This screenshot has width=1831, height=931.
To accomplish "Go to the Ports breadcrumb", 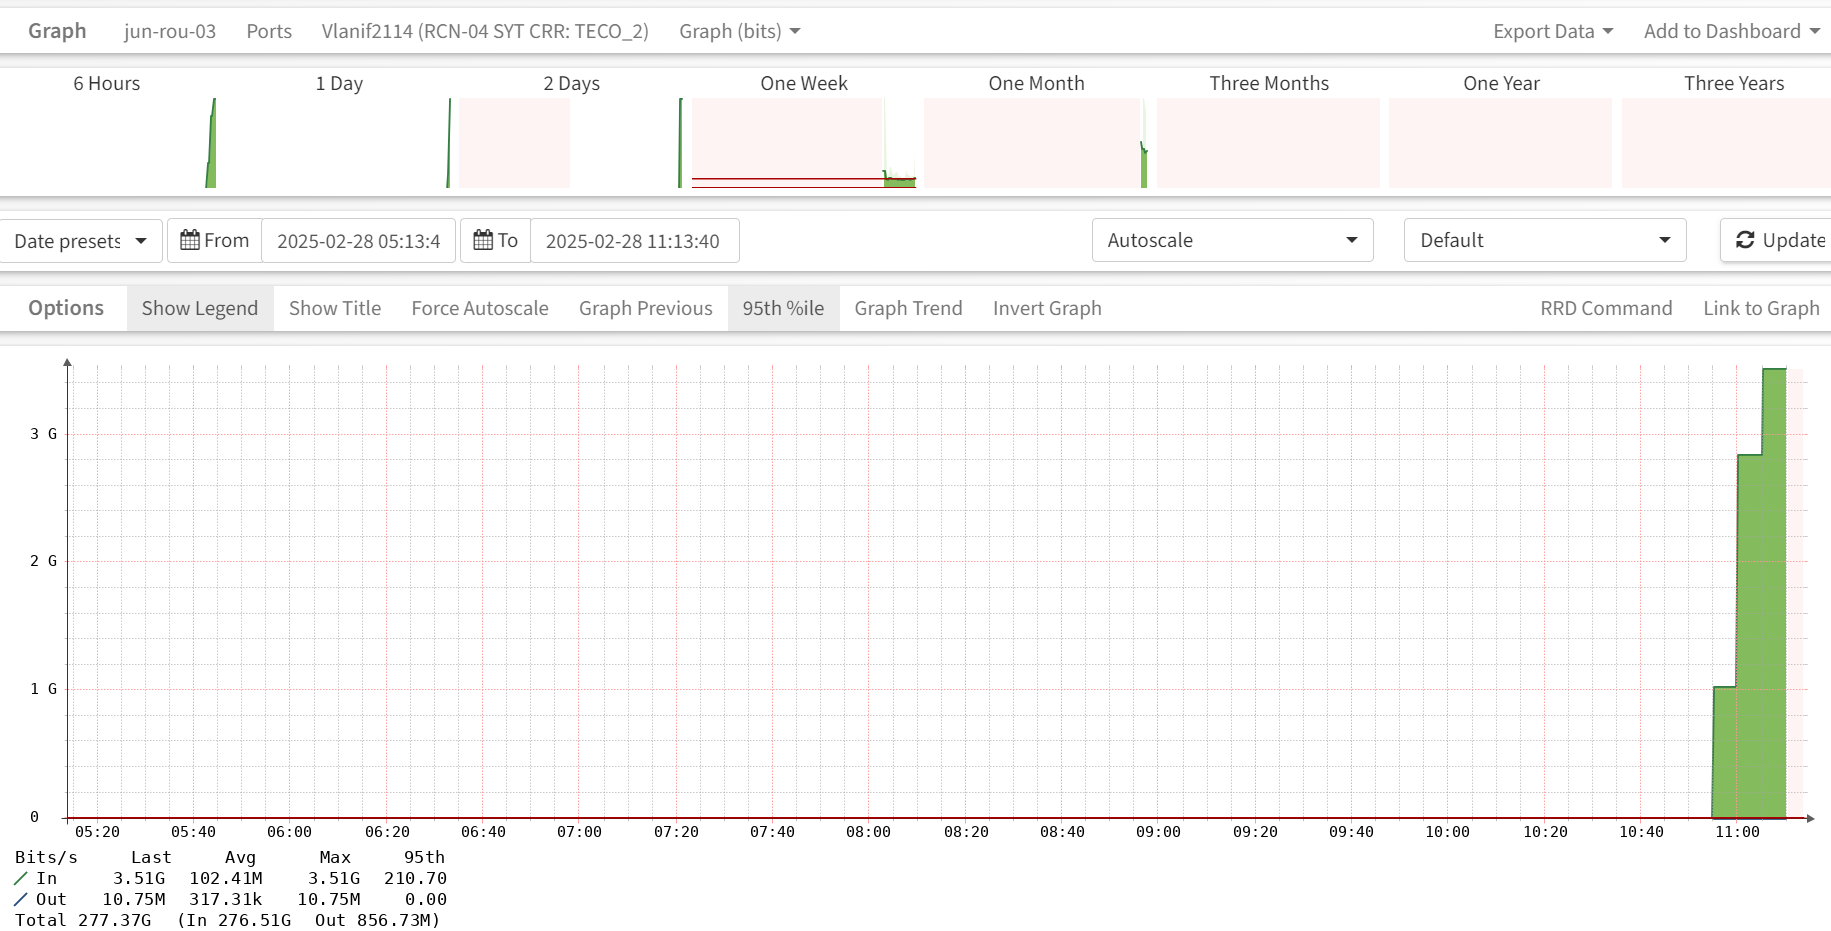I will (x=269, y=31).
